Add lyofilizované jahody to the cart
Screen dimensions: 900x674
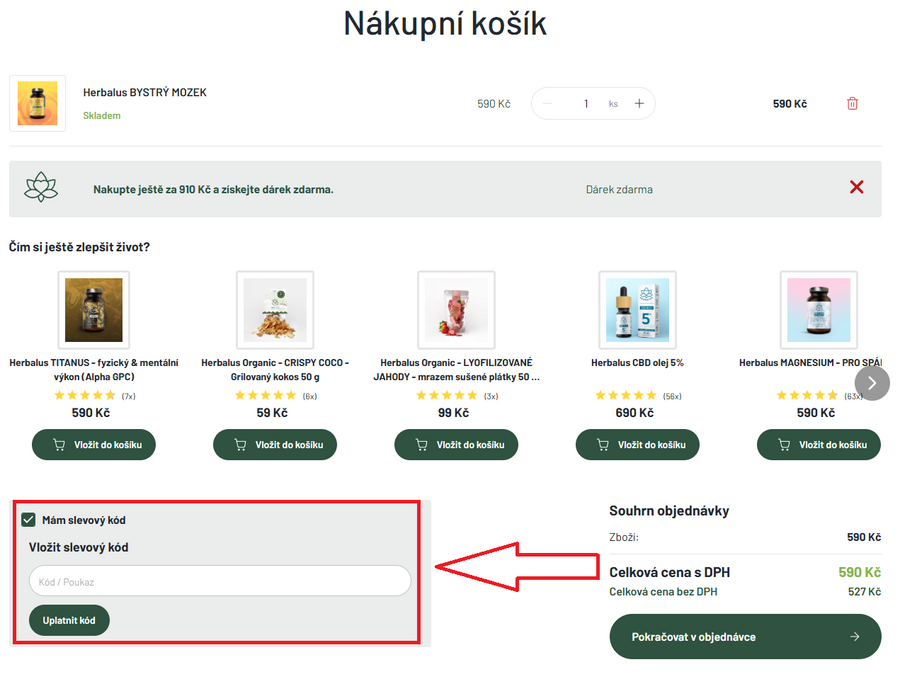pos(456,445)
